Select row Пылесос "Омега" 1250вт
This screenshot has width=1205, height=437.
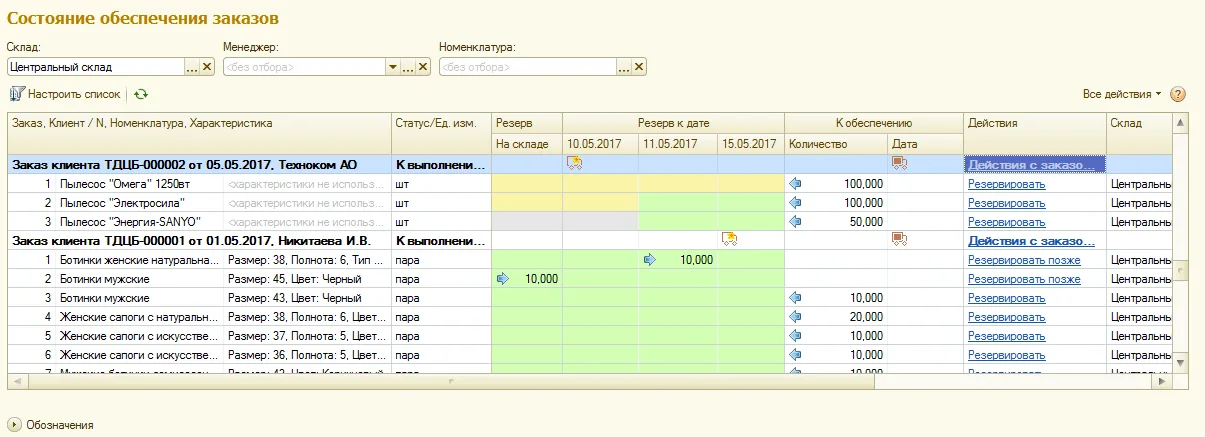coord(590,184)
